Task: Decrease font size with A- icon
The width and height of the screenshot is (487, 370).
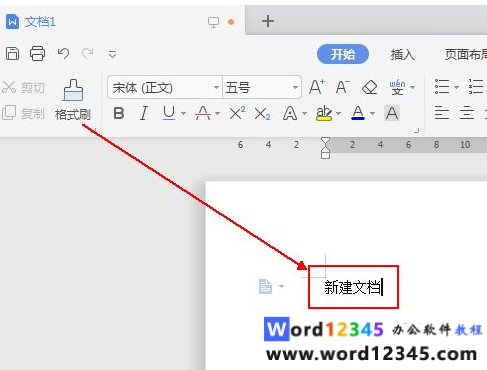Action: 343,87
